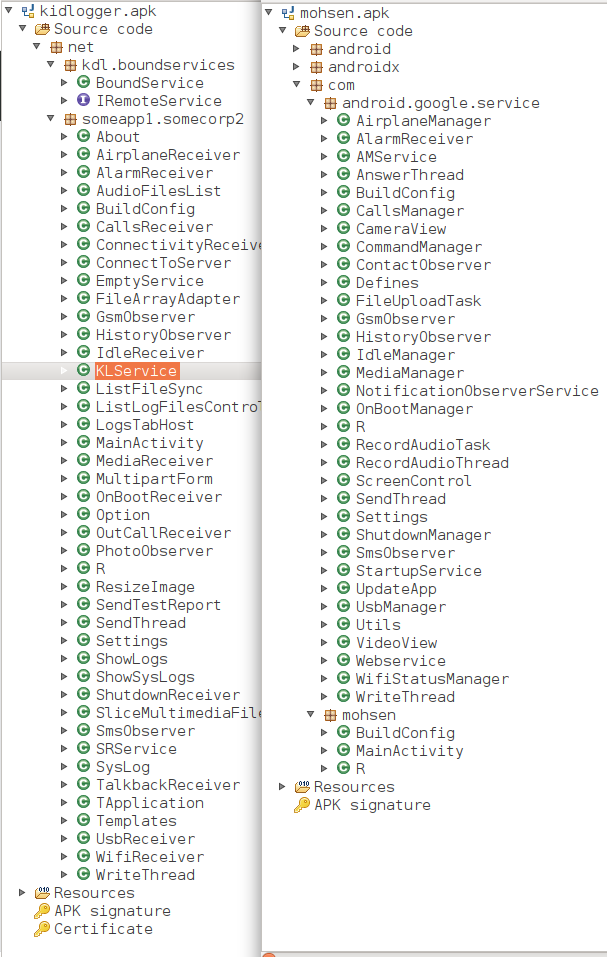607x957 pixels.
Task: Select the TalkbackReceiver class
Action: 168,785
